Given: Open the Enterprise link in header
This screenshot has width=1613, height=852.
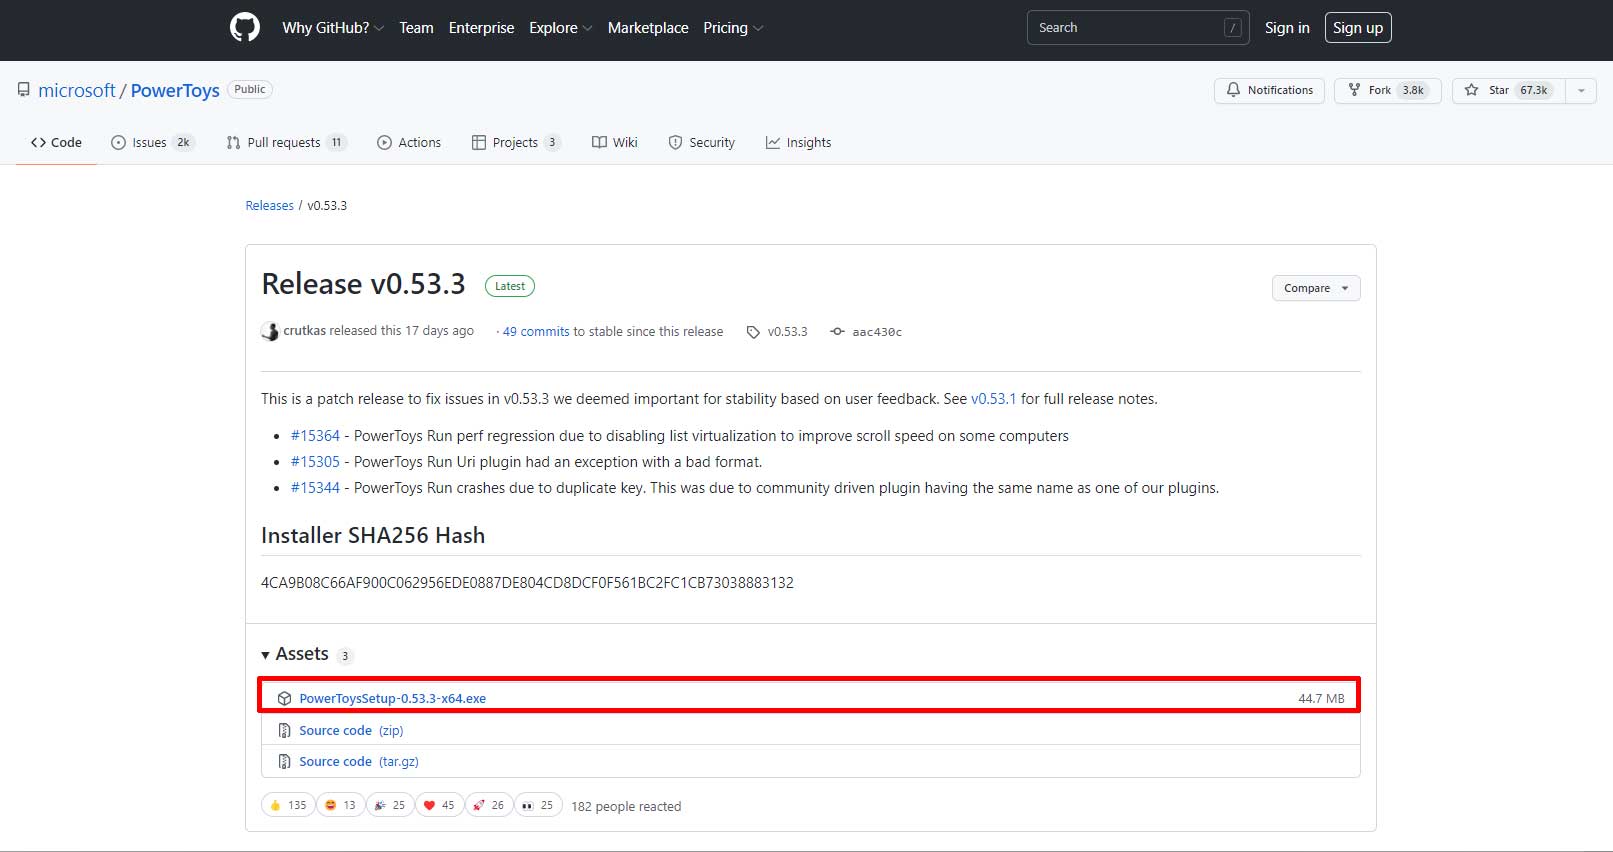Looking at the screenshot, I should click(x=481, y=28).
